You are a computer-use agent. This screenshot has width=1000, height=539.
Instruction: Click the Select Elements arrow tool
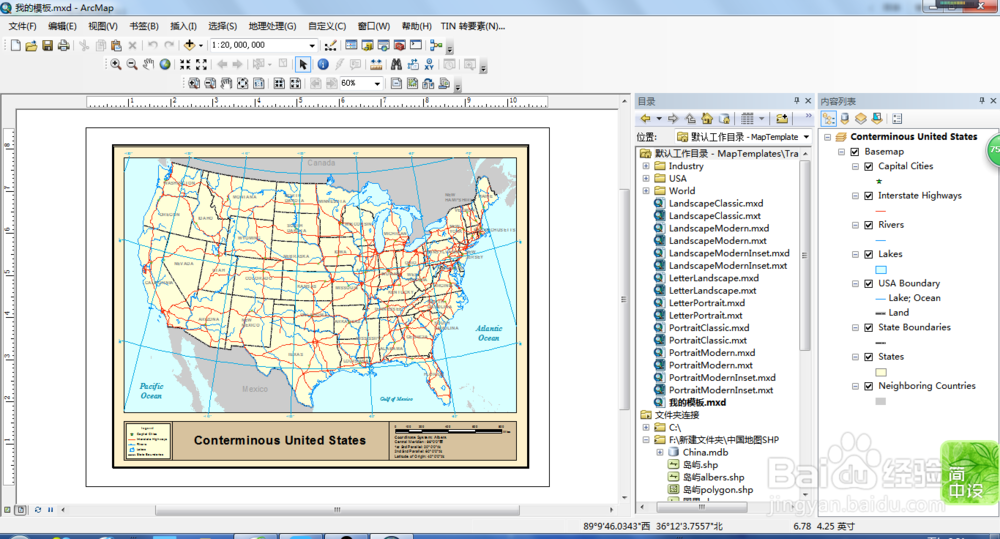click(x=303, y=64)
